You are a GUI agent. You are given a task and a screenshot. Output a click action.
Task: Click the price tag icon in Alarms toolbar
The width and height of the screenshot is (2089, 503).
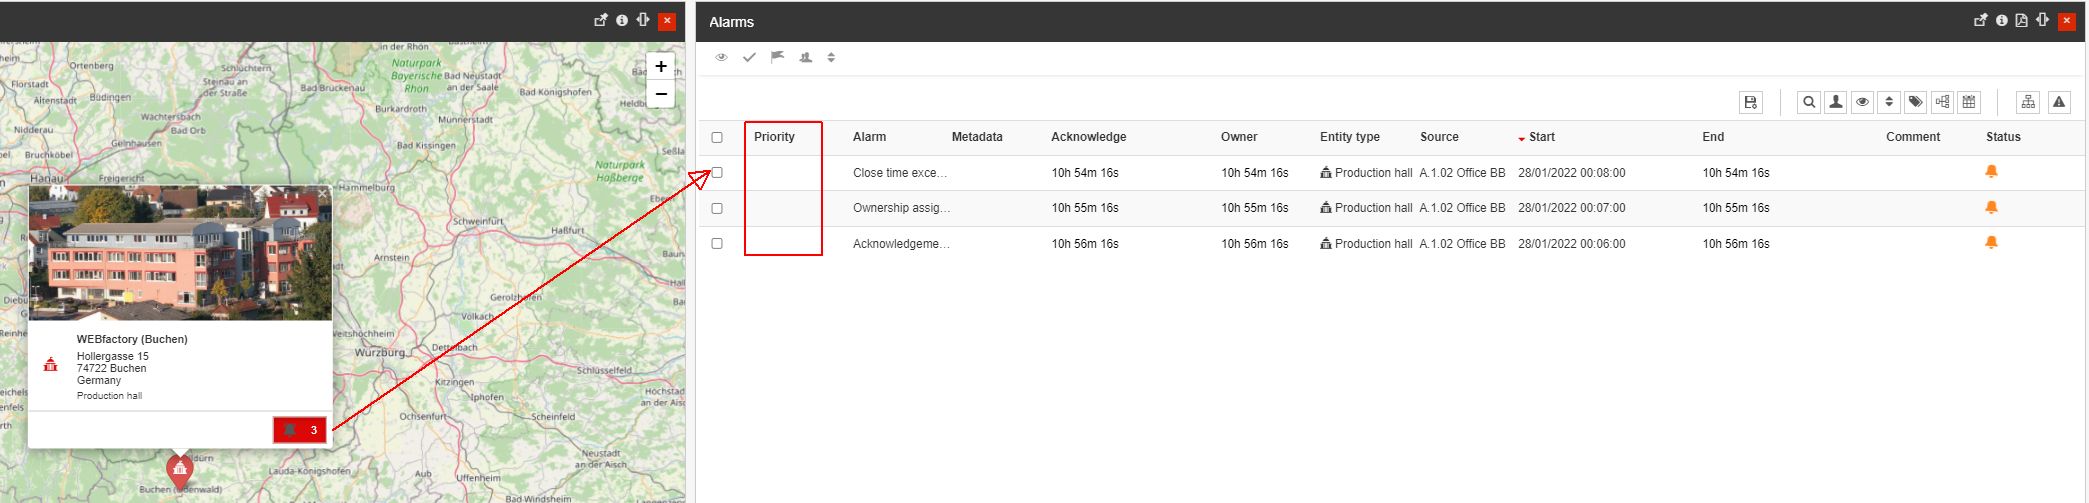pyautogui.click(x=1915, y=102)
